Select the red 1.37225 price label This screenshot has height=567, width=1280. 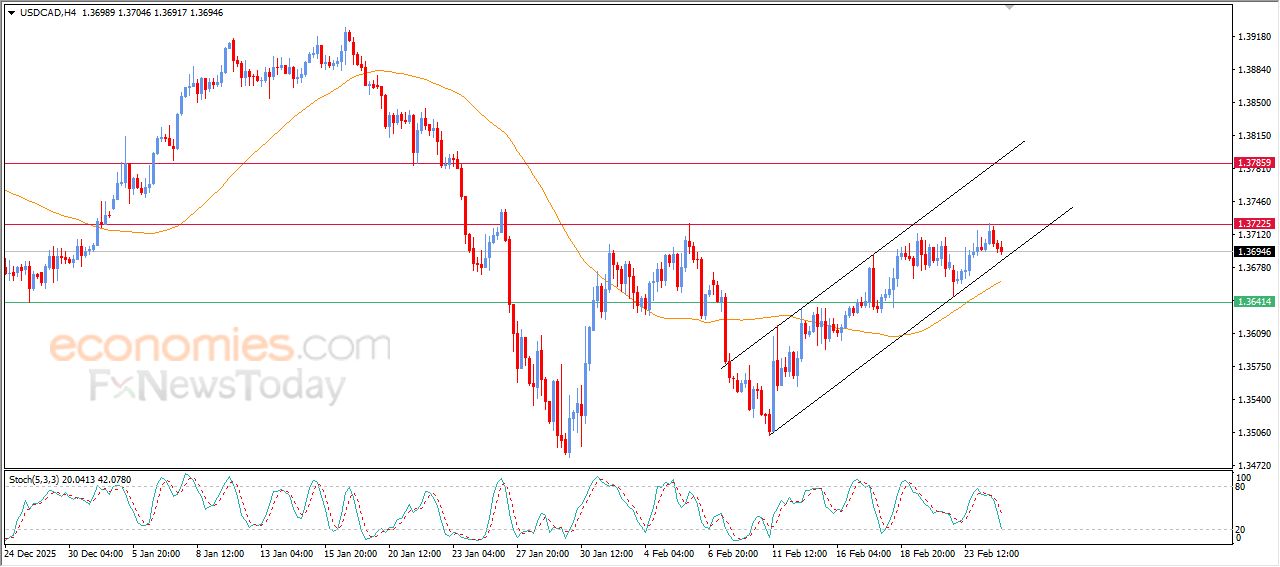[1254, 224]
